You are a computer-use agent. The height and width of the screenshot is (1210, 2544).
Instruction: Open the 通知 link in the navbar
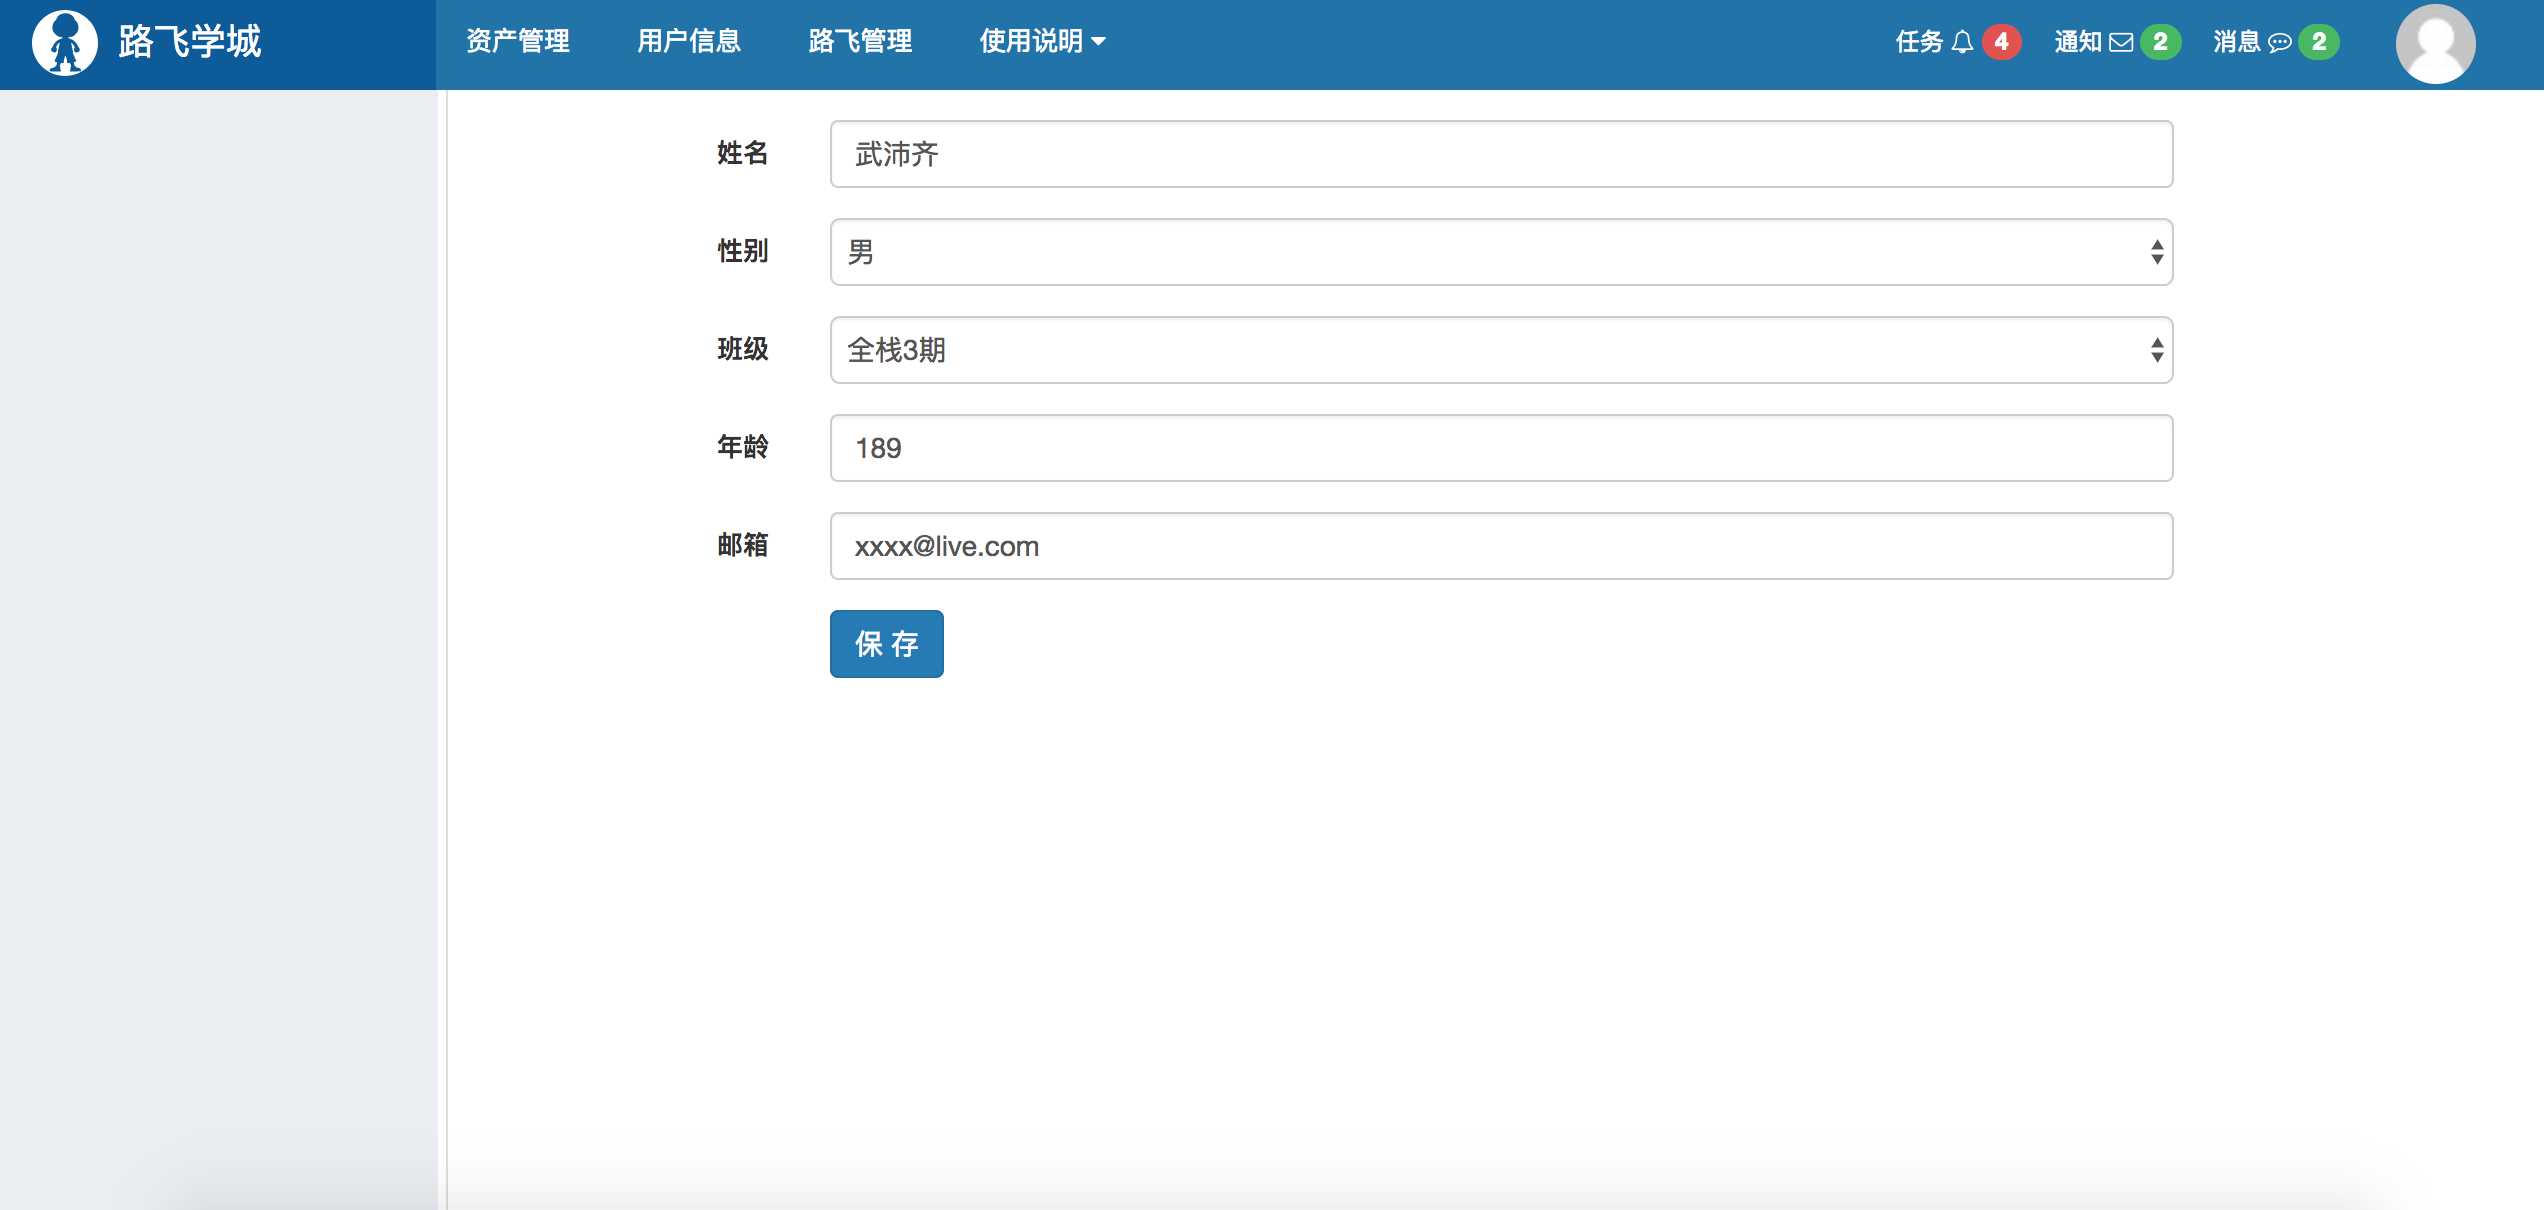[x=2078, y=42]
